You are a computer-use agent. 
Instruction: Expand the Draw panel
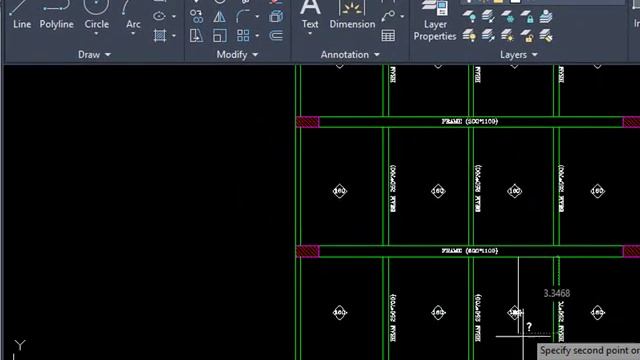click(94, 54)
